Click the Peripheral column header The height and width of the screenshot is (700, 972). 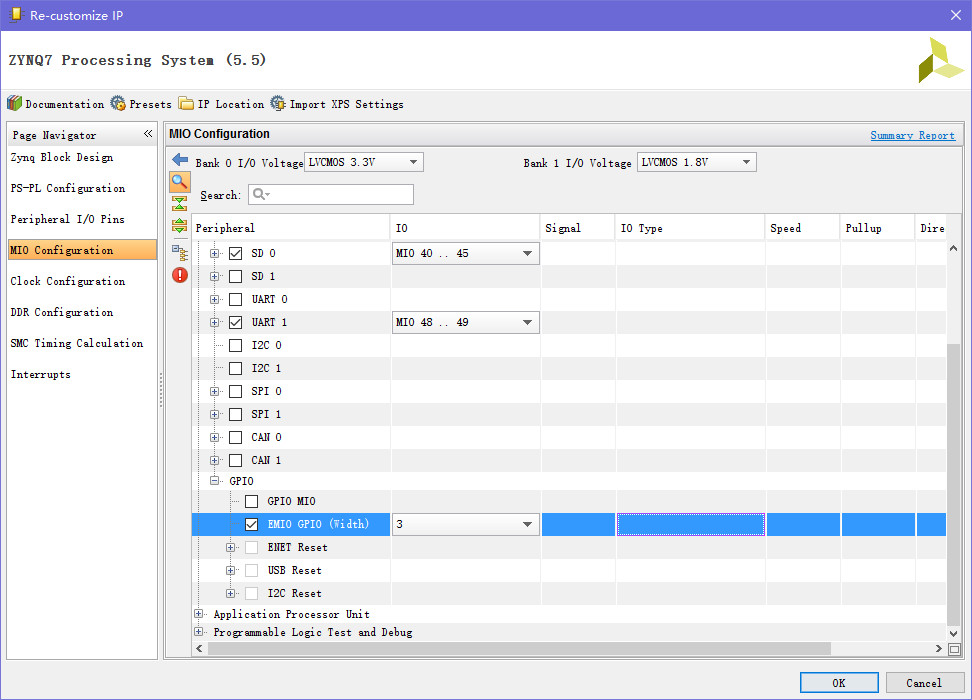coord(291,228)
